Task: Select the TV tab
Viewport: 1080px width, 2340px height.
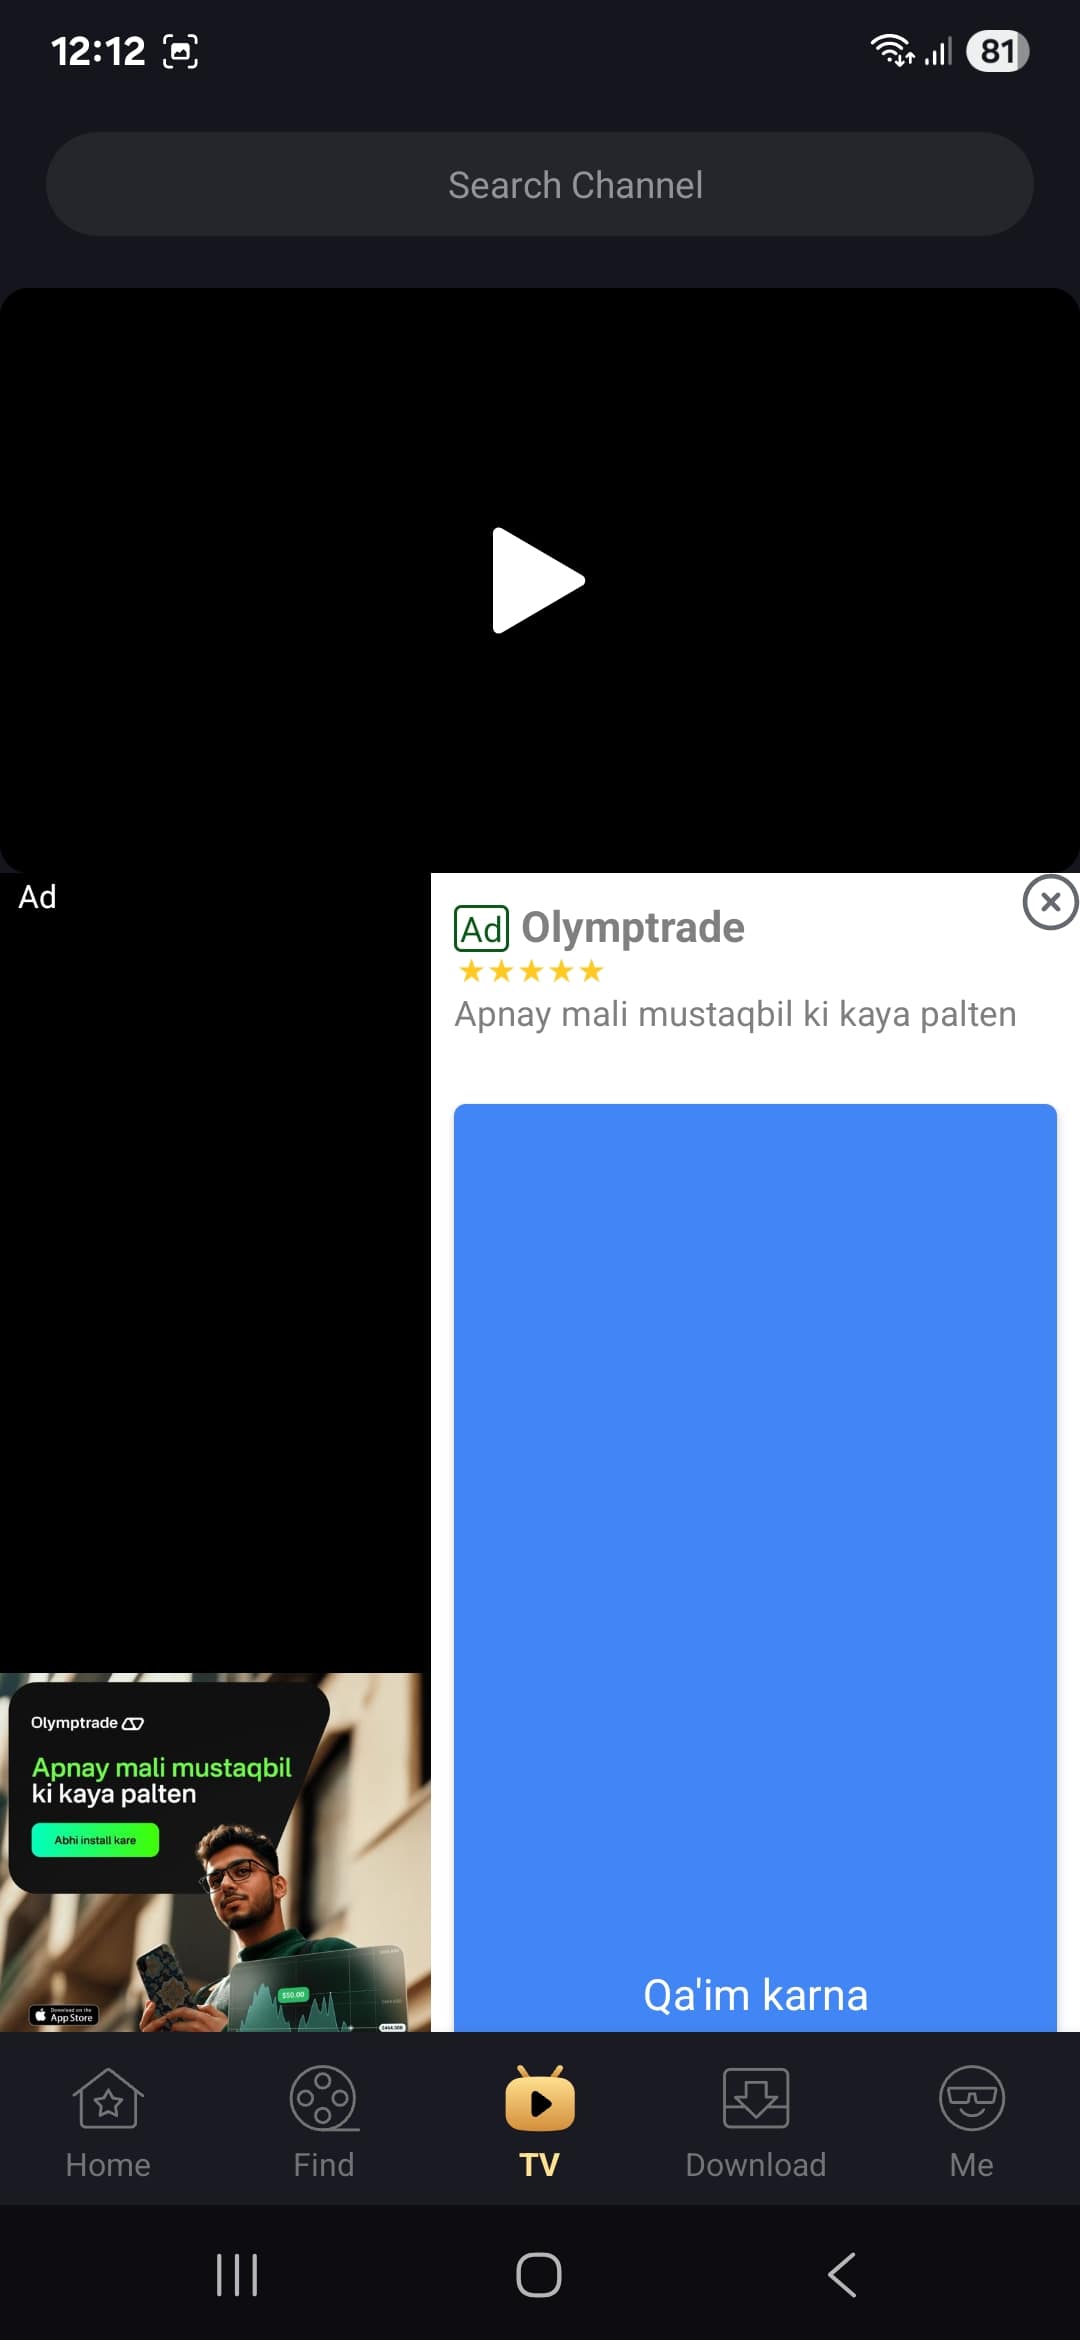Action: click(x=540, y=2122)
